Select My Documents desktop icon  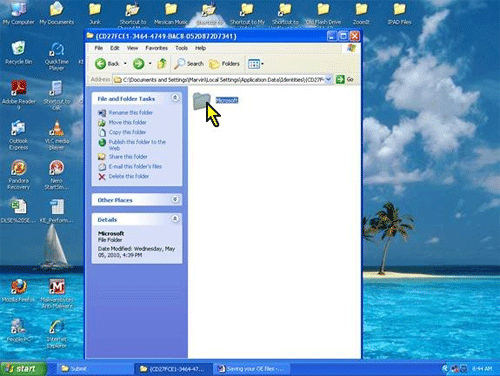pyautogui.click(x=57, y=13)
